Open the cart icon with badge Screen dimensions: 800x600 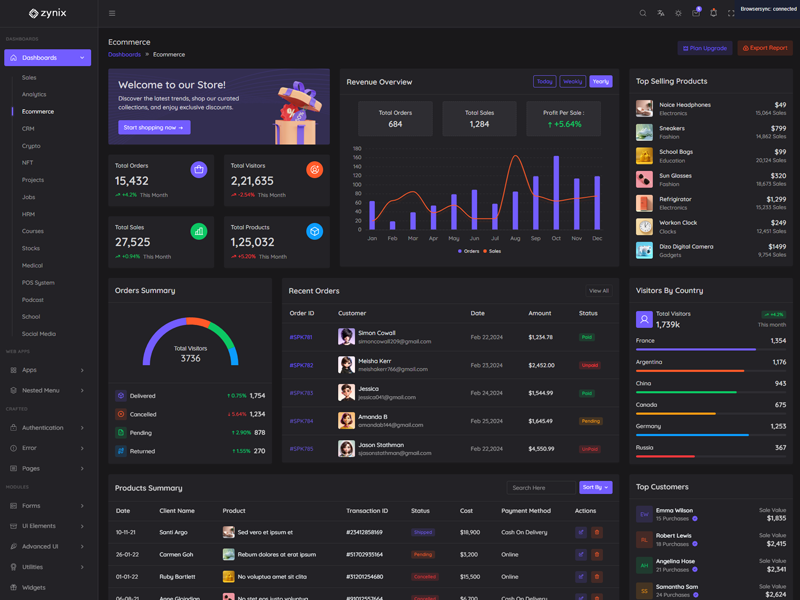(696, 13)
